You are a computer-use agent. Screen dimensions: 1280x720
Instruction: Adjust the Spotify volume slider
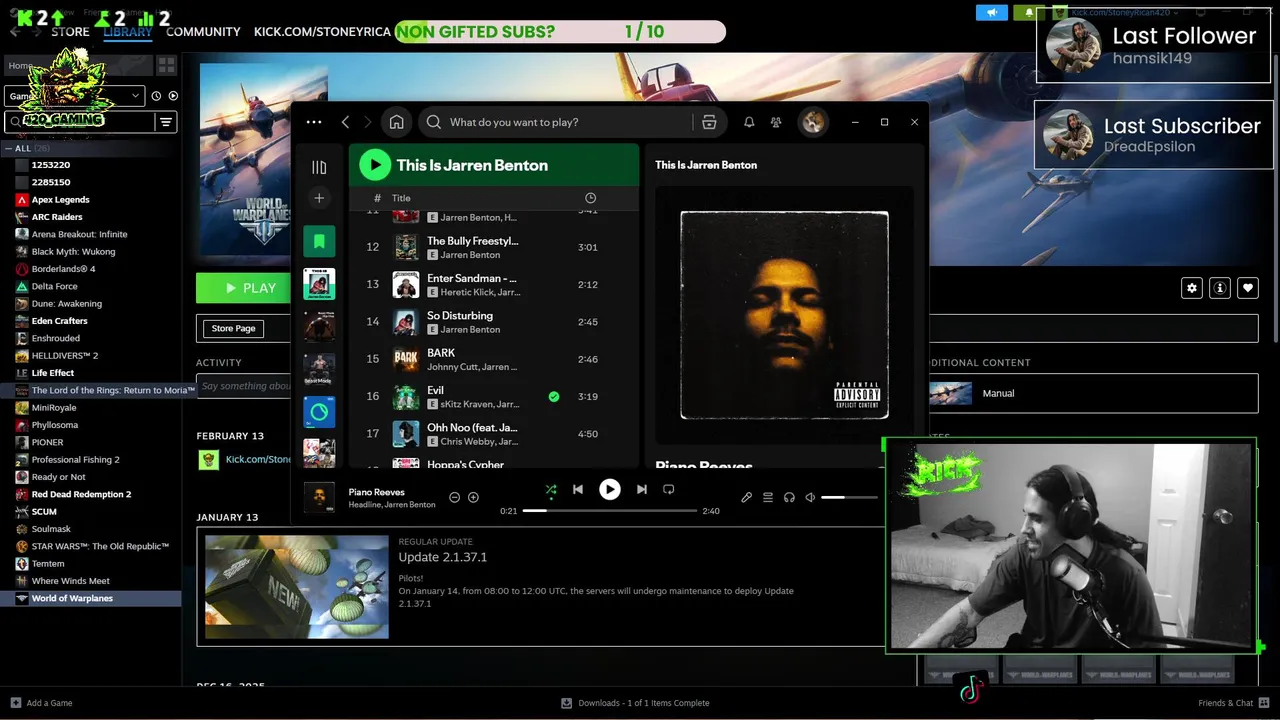[x=849, y=497]
